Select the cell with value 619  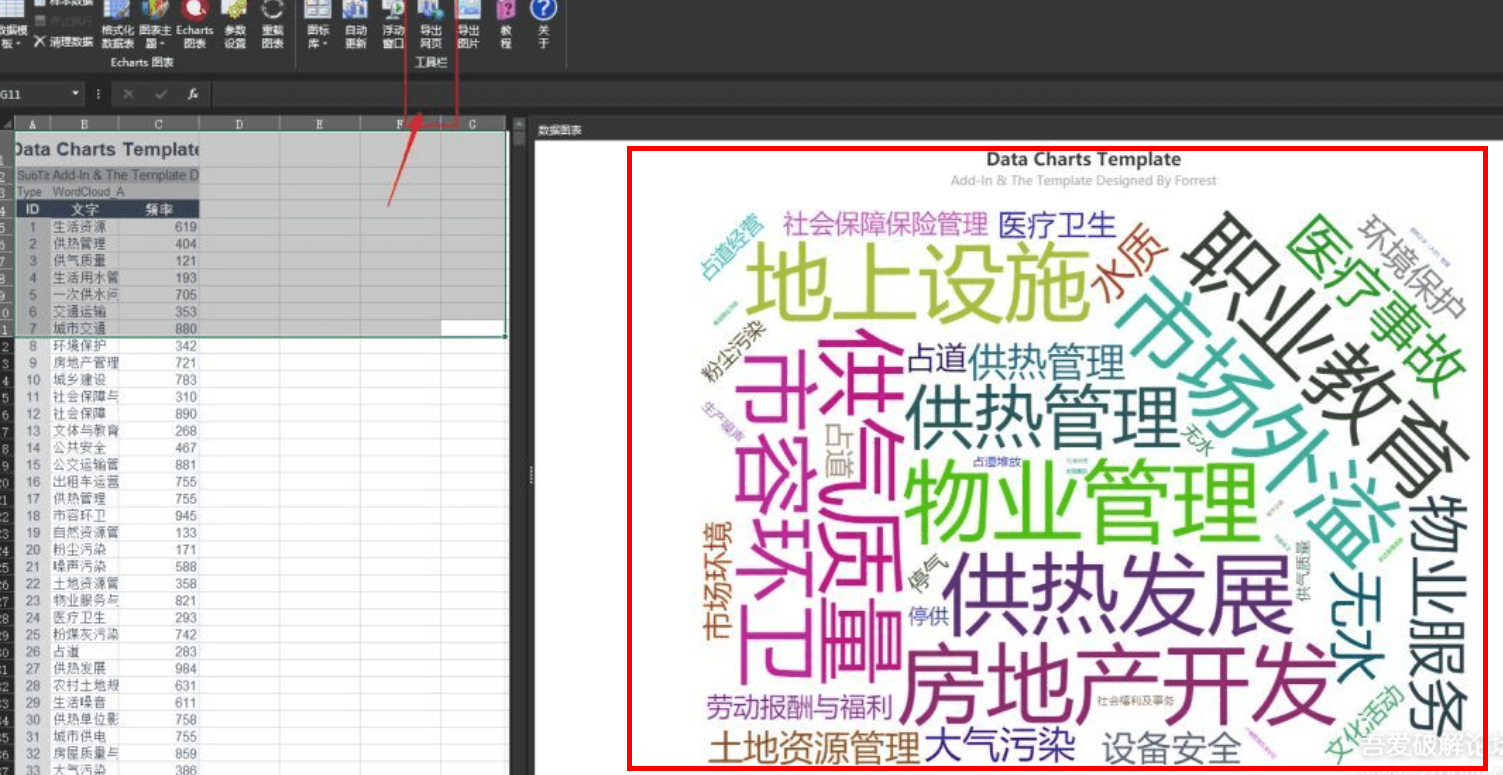click(159, 227)
